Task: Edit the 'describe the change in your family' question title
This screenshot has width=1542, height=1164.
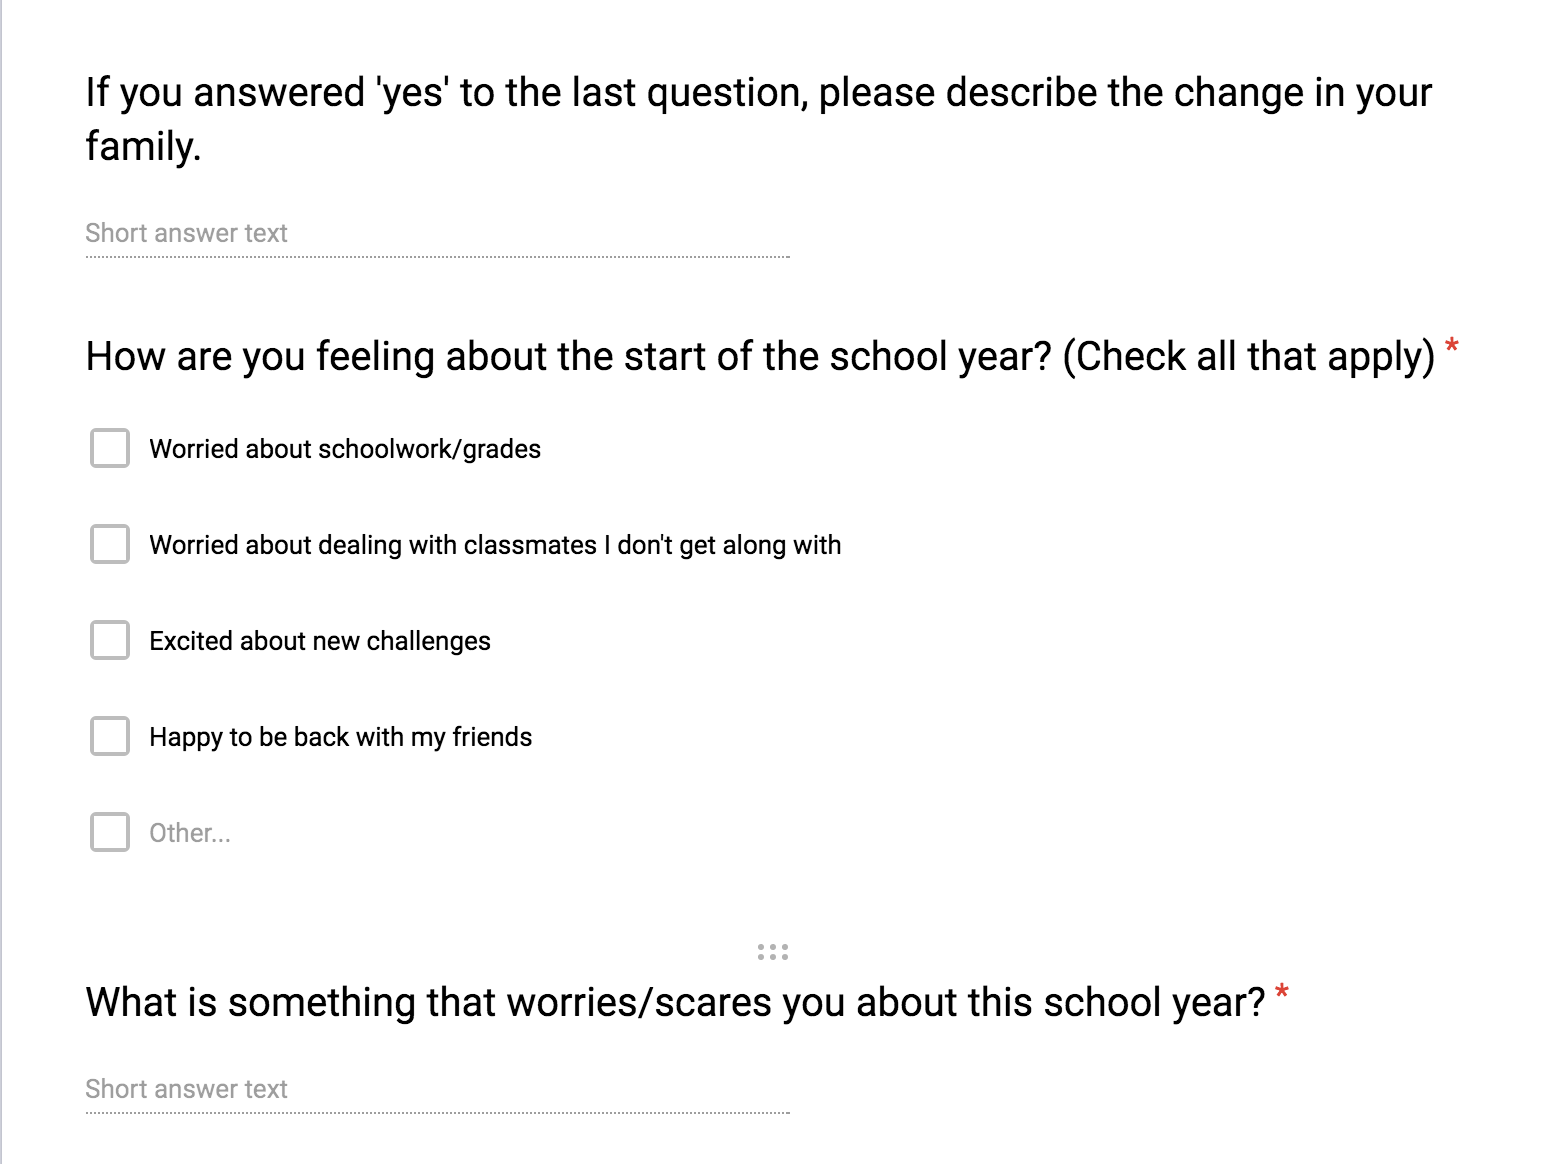Action: pyautogui.click(x=758, y=119)
